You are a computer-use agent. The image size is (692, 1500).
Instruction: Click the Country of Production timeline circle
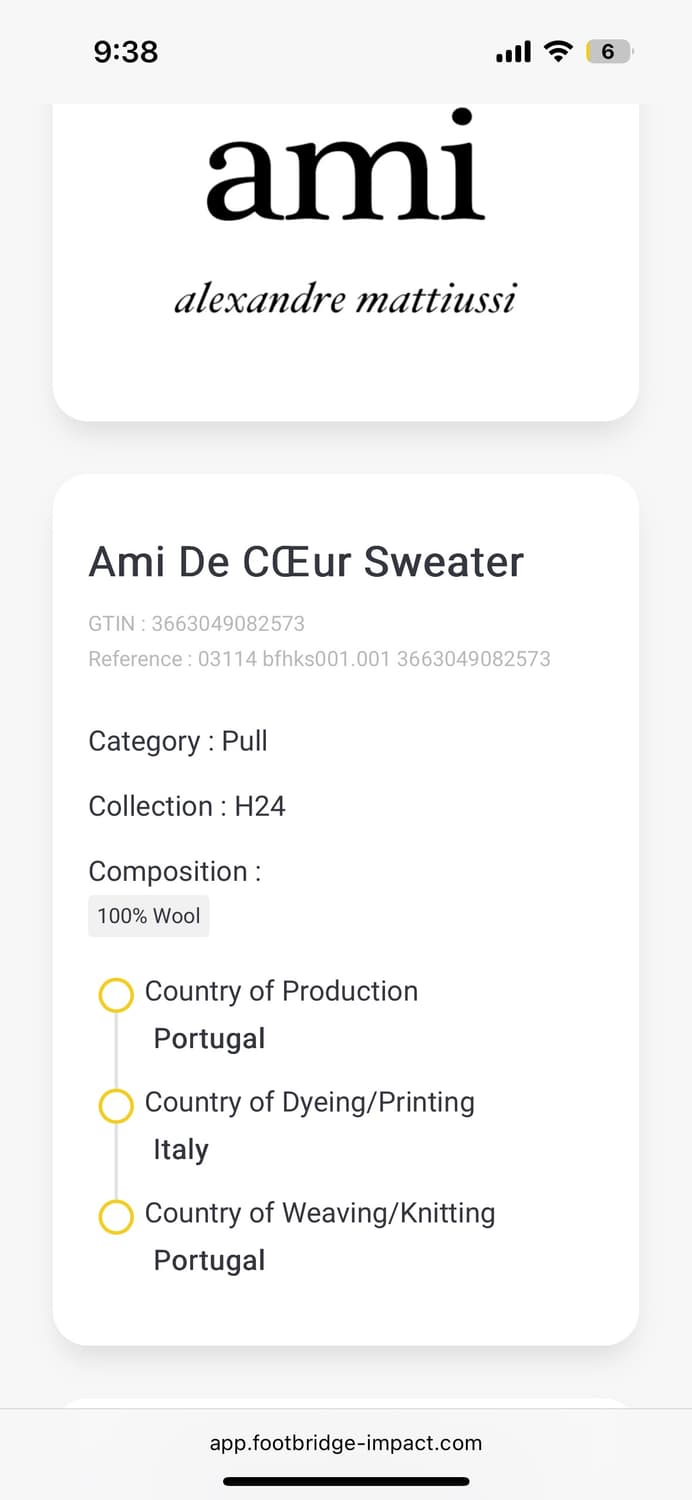pos(116,995)
